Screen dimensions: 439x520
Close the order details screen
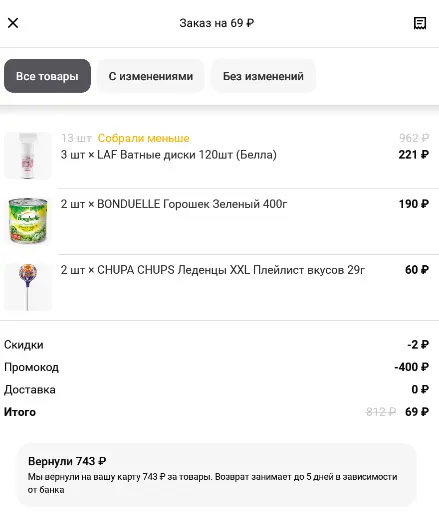(x=13, y=23)
